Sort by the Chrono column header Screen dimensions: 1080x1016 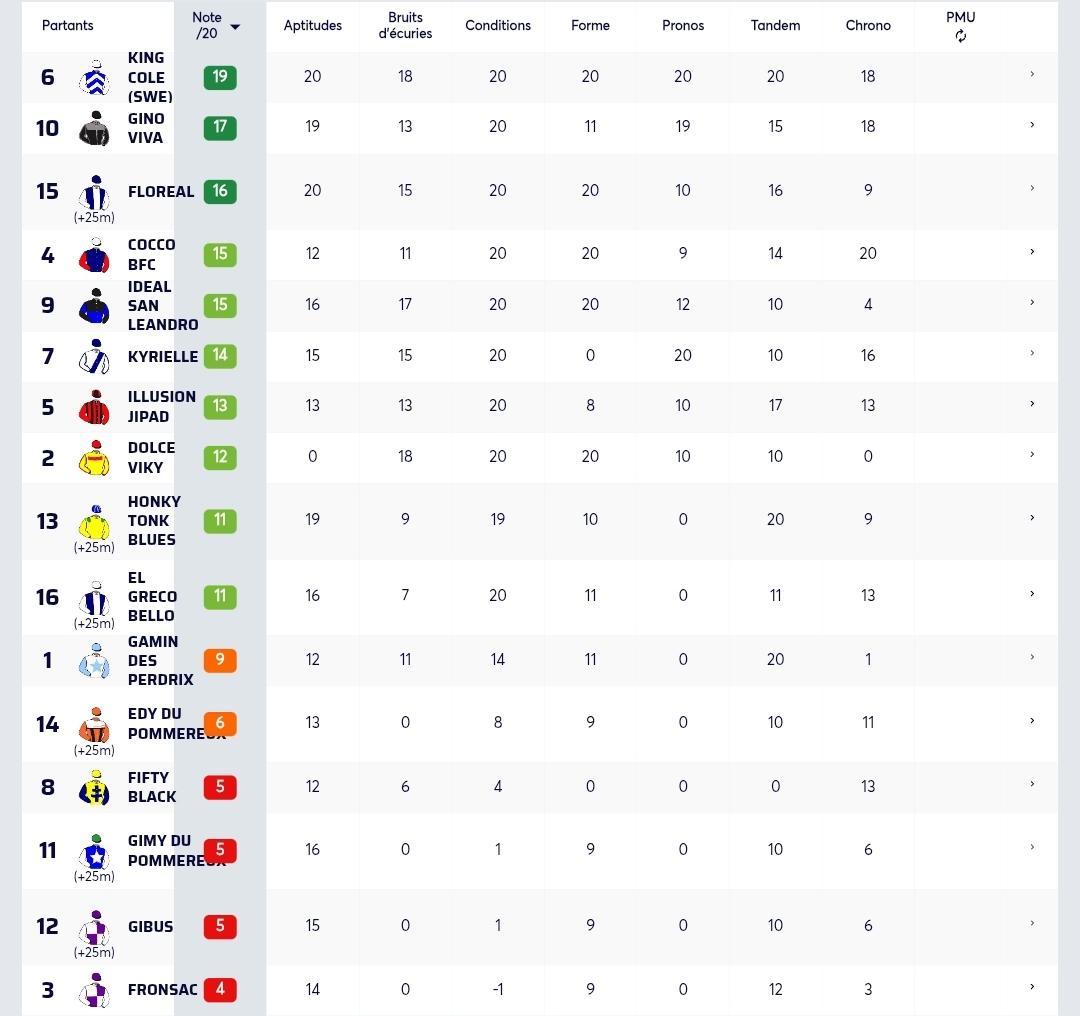pos(868,25)
